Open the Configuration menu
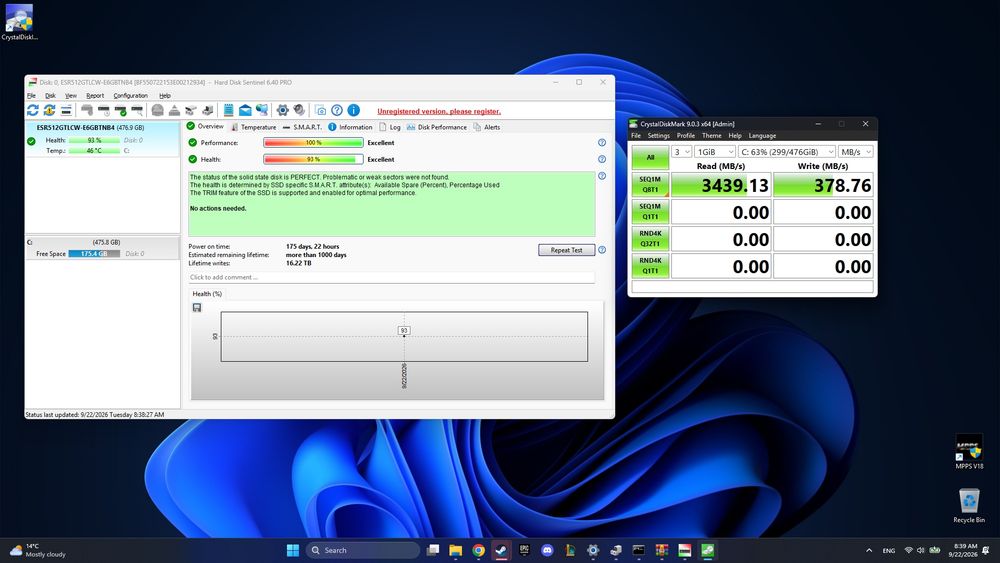The height and width of the screenshot is (563, 1000). tap(131, 96)
